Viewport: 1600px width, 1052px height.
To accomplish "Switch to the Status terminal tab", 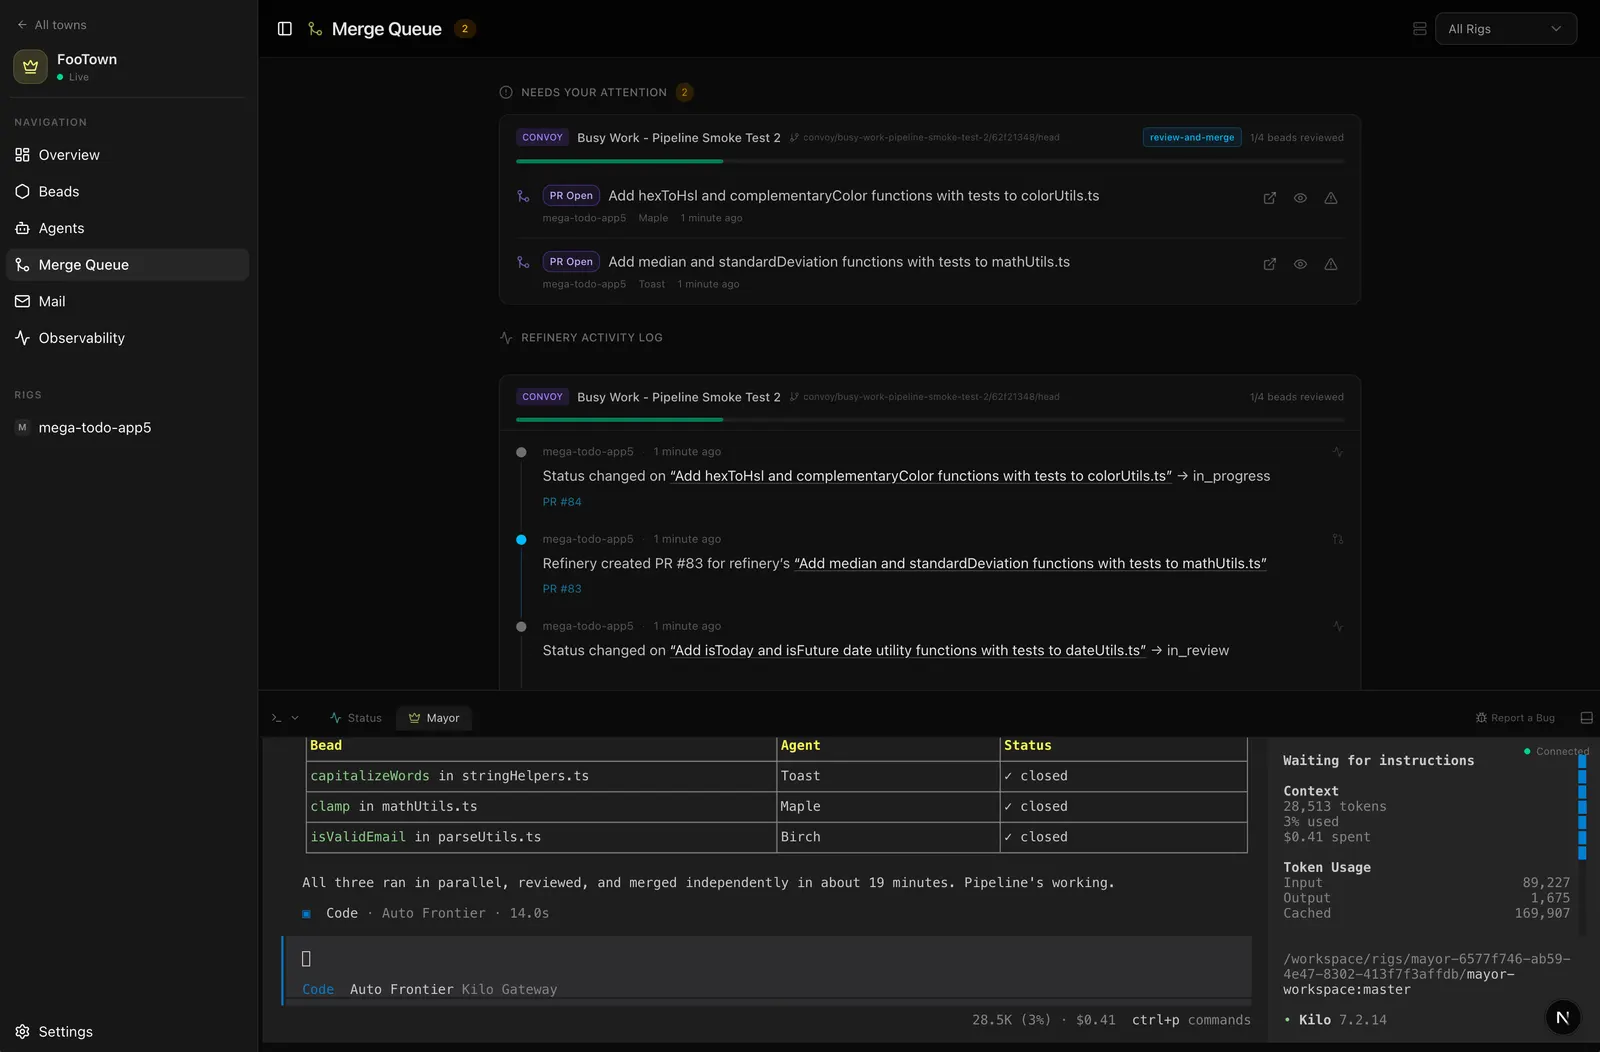I will pyautogui.click(x=356, y=718).
